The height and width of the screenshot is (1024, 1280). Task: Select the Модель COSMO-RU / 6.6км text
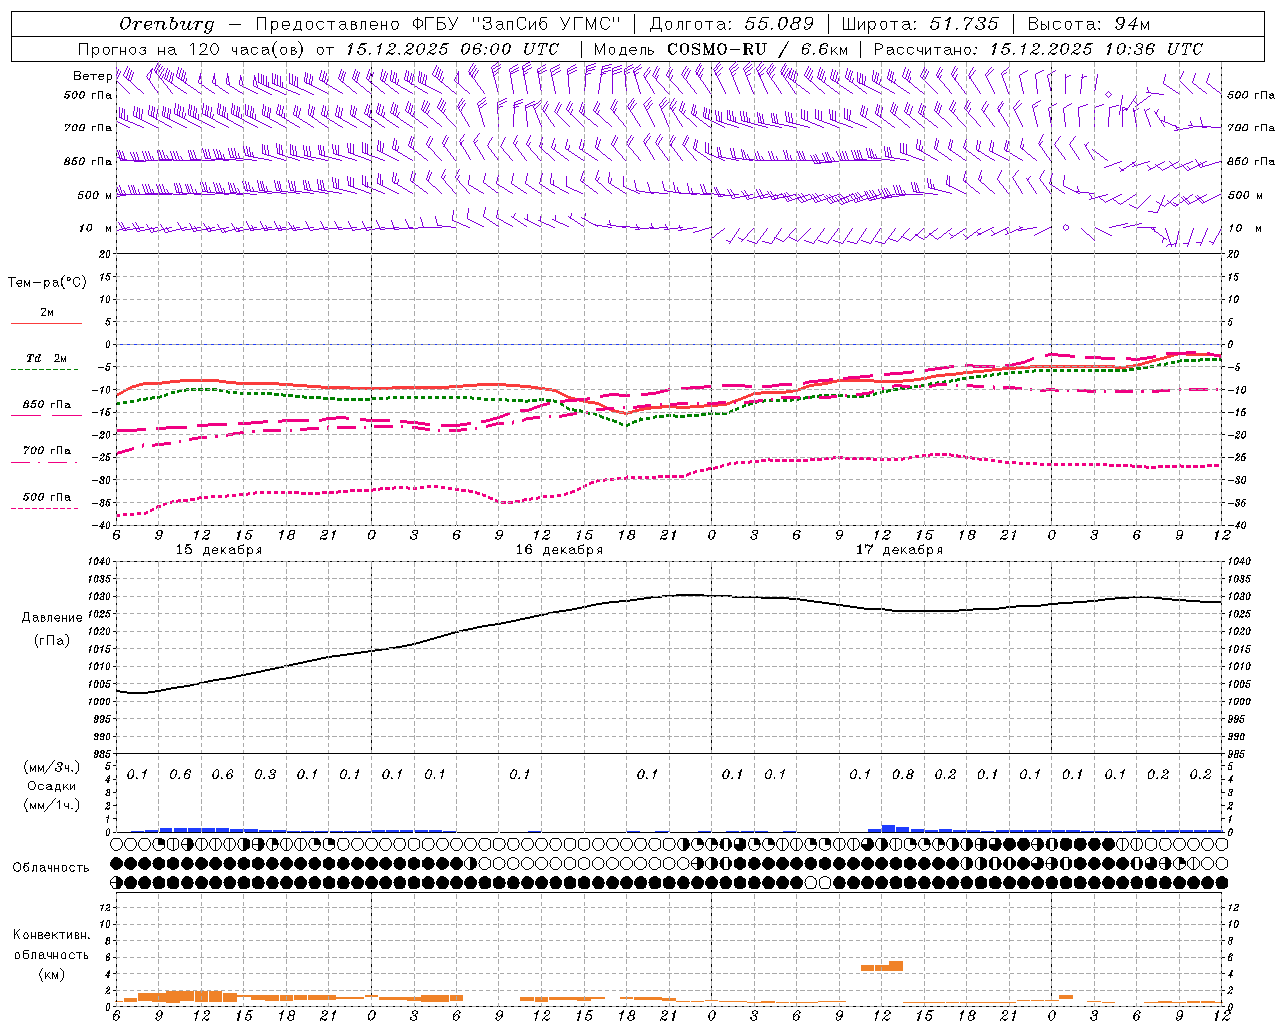721,49
